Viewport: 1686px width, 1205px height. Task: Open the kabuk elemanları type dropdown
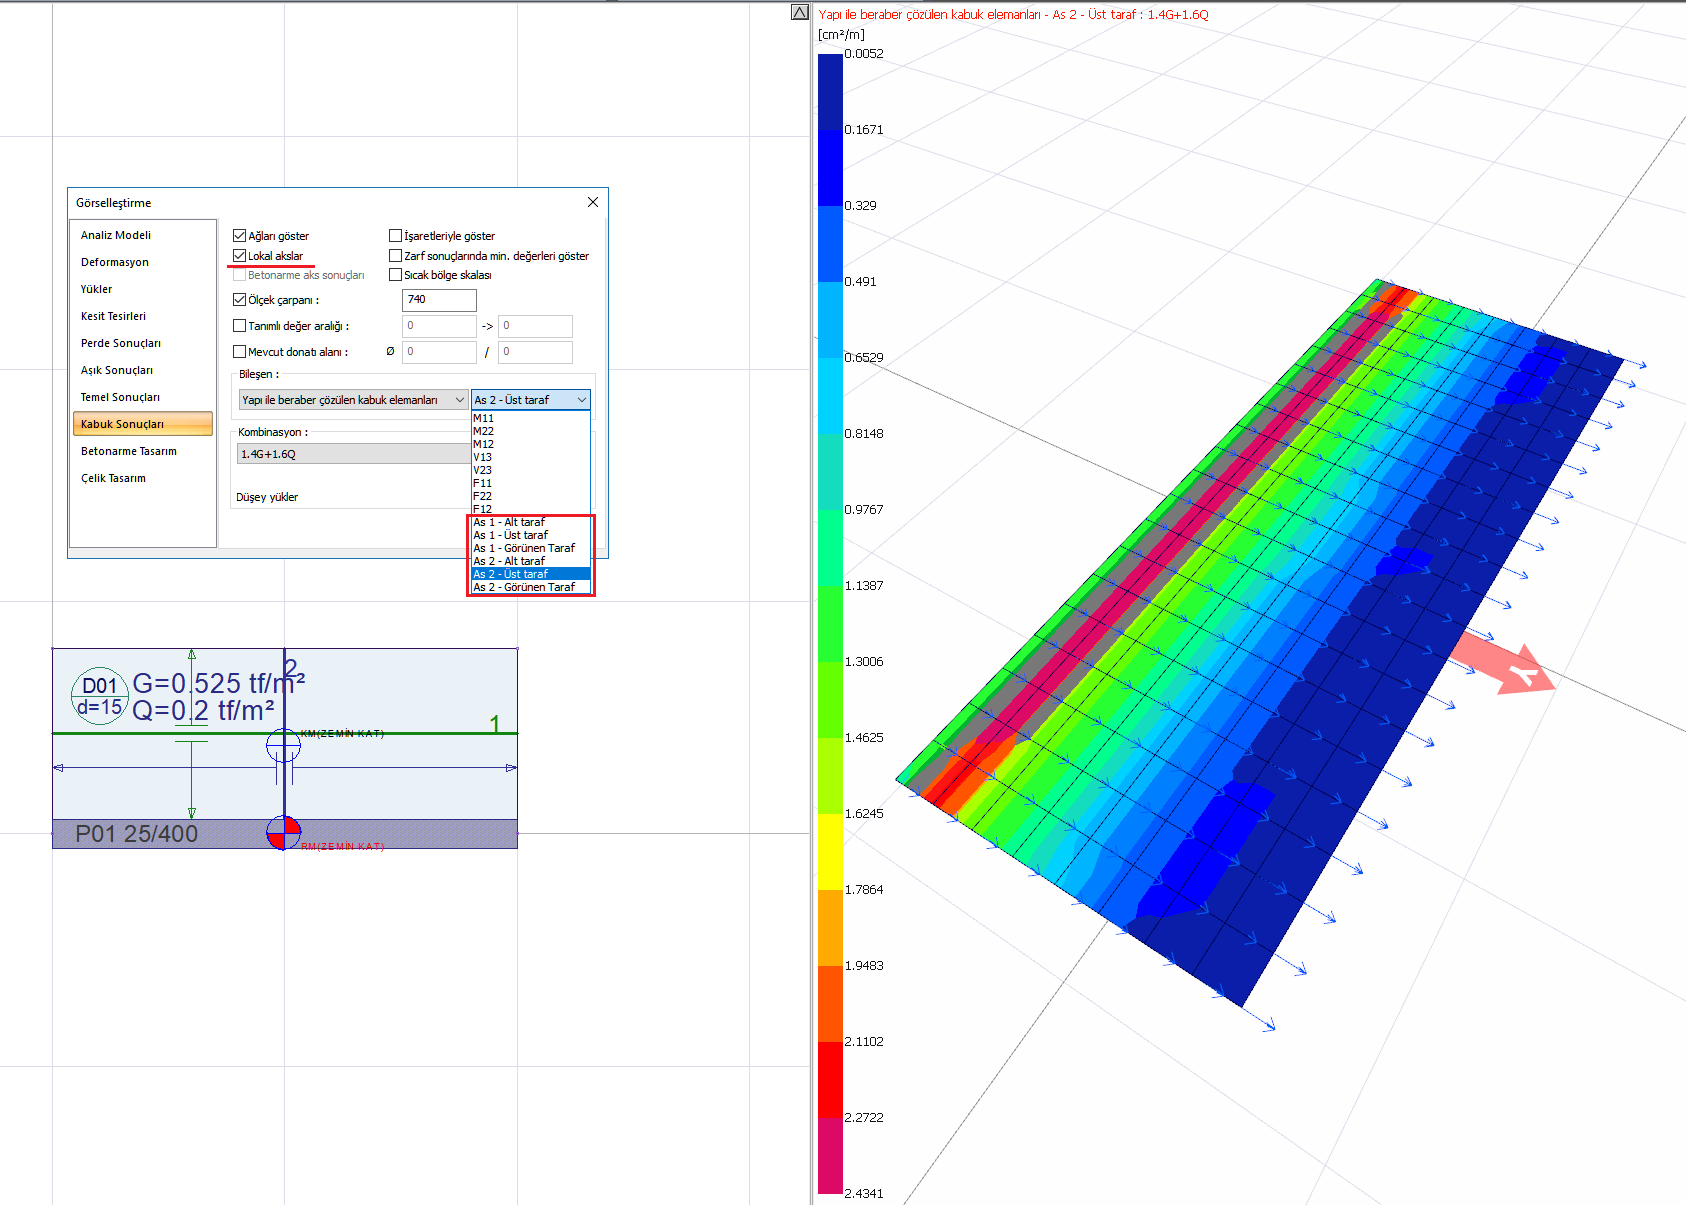tap(353, 400)
